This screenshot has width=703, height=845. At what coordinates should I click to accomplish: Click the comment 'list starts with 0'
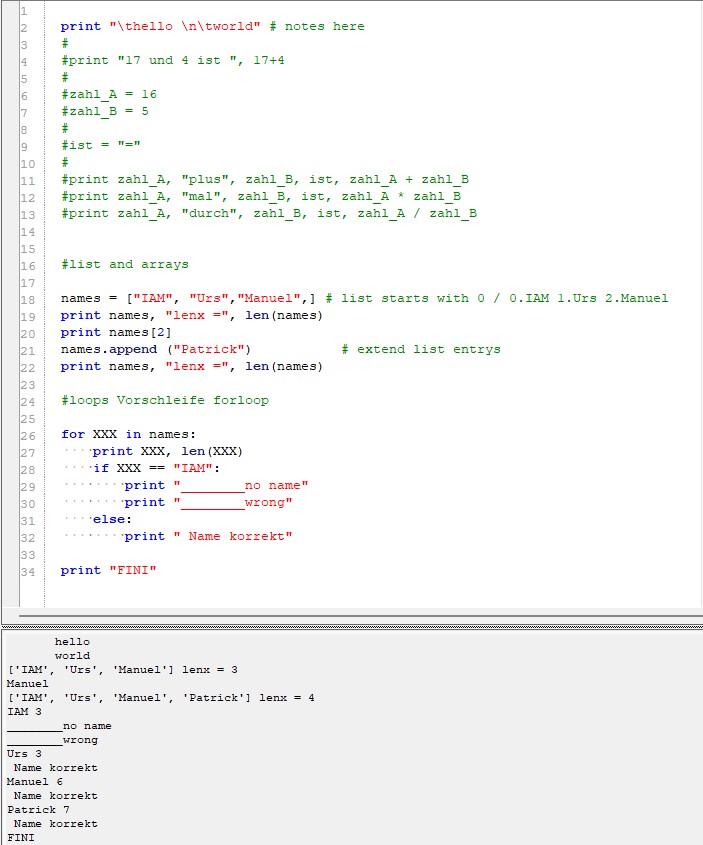click(413, 299)
